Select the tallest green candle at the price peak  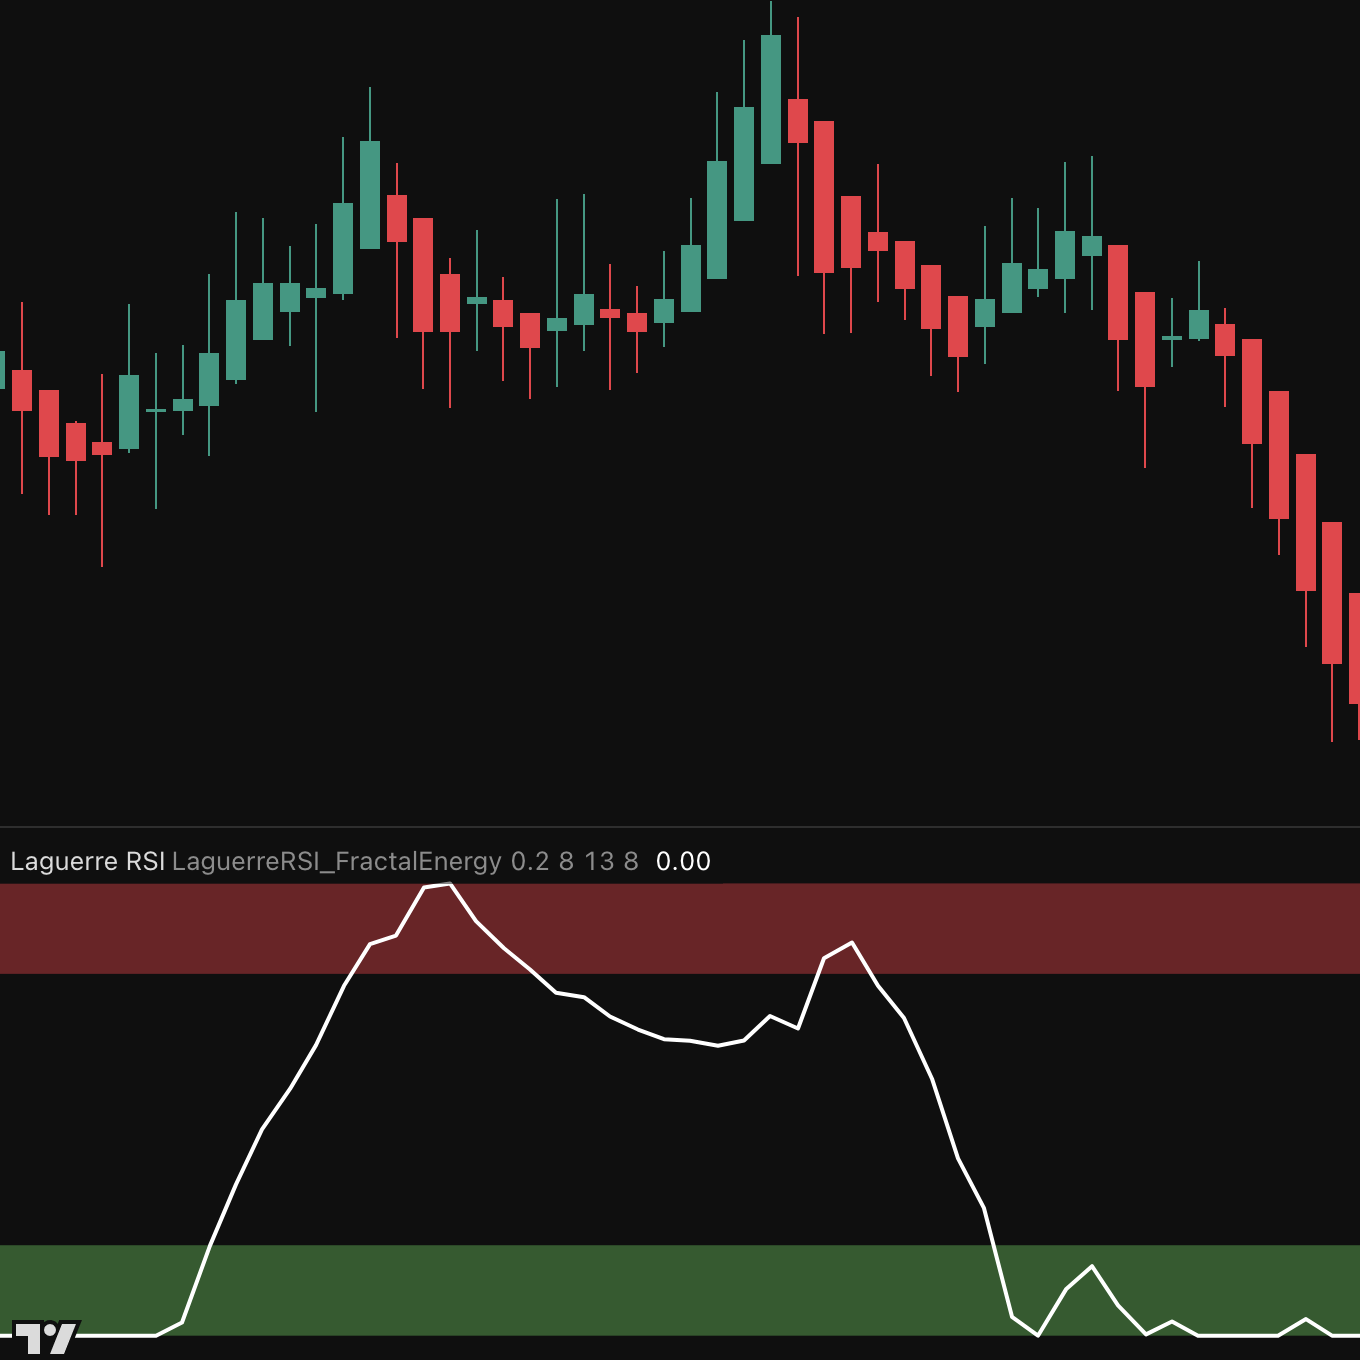[x=770, y=100]
